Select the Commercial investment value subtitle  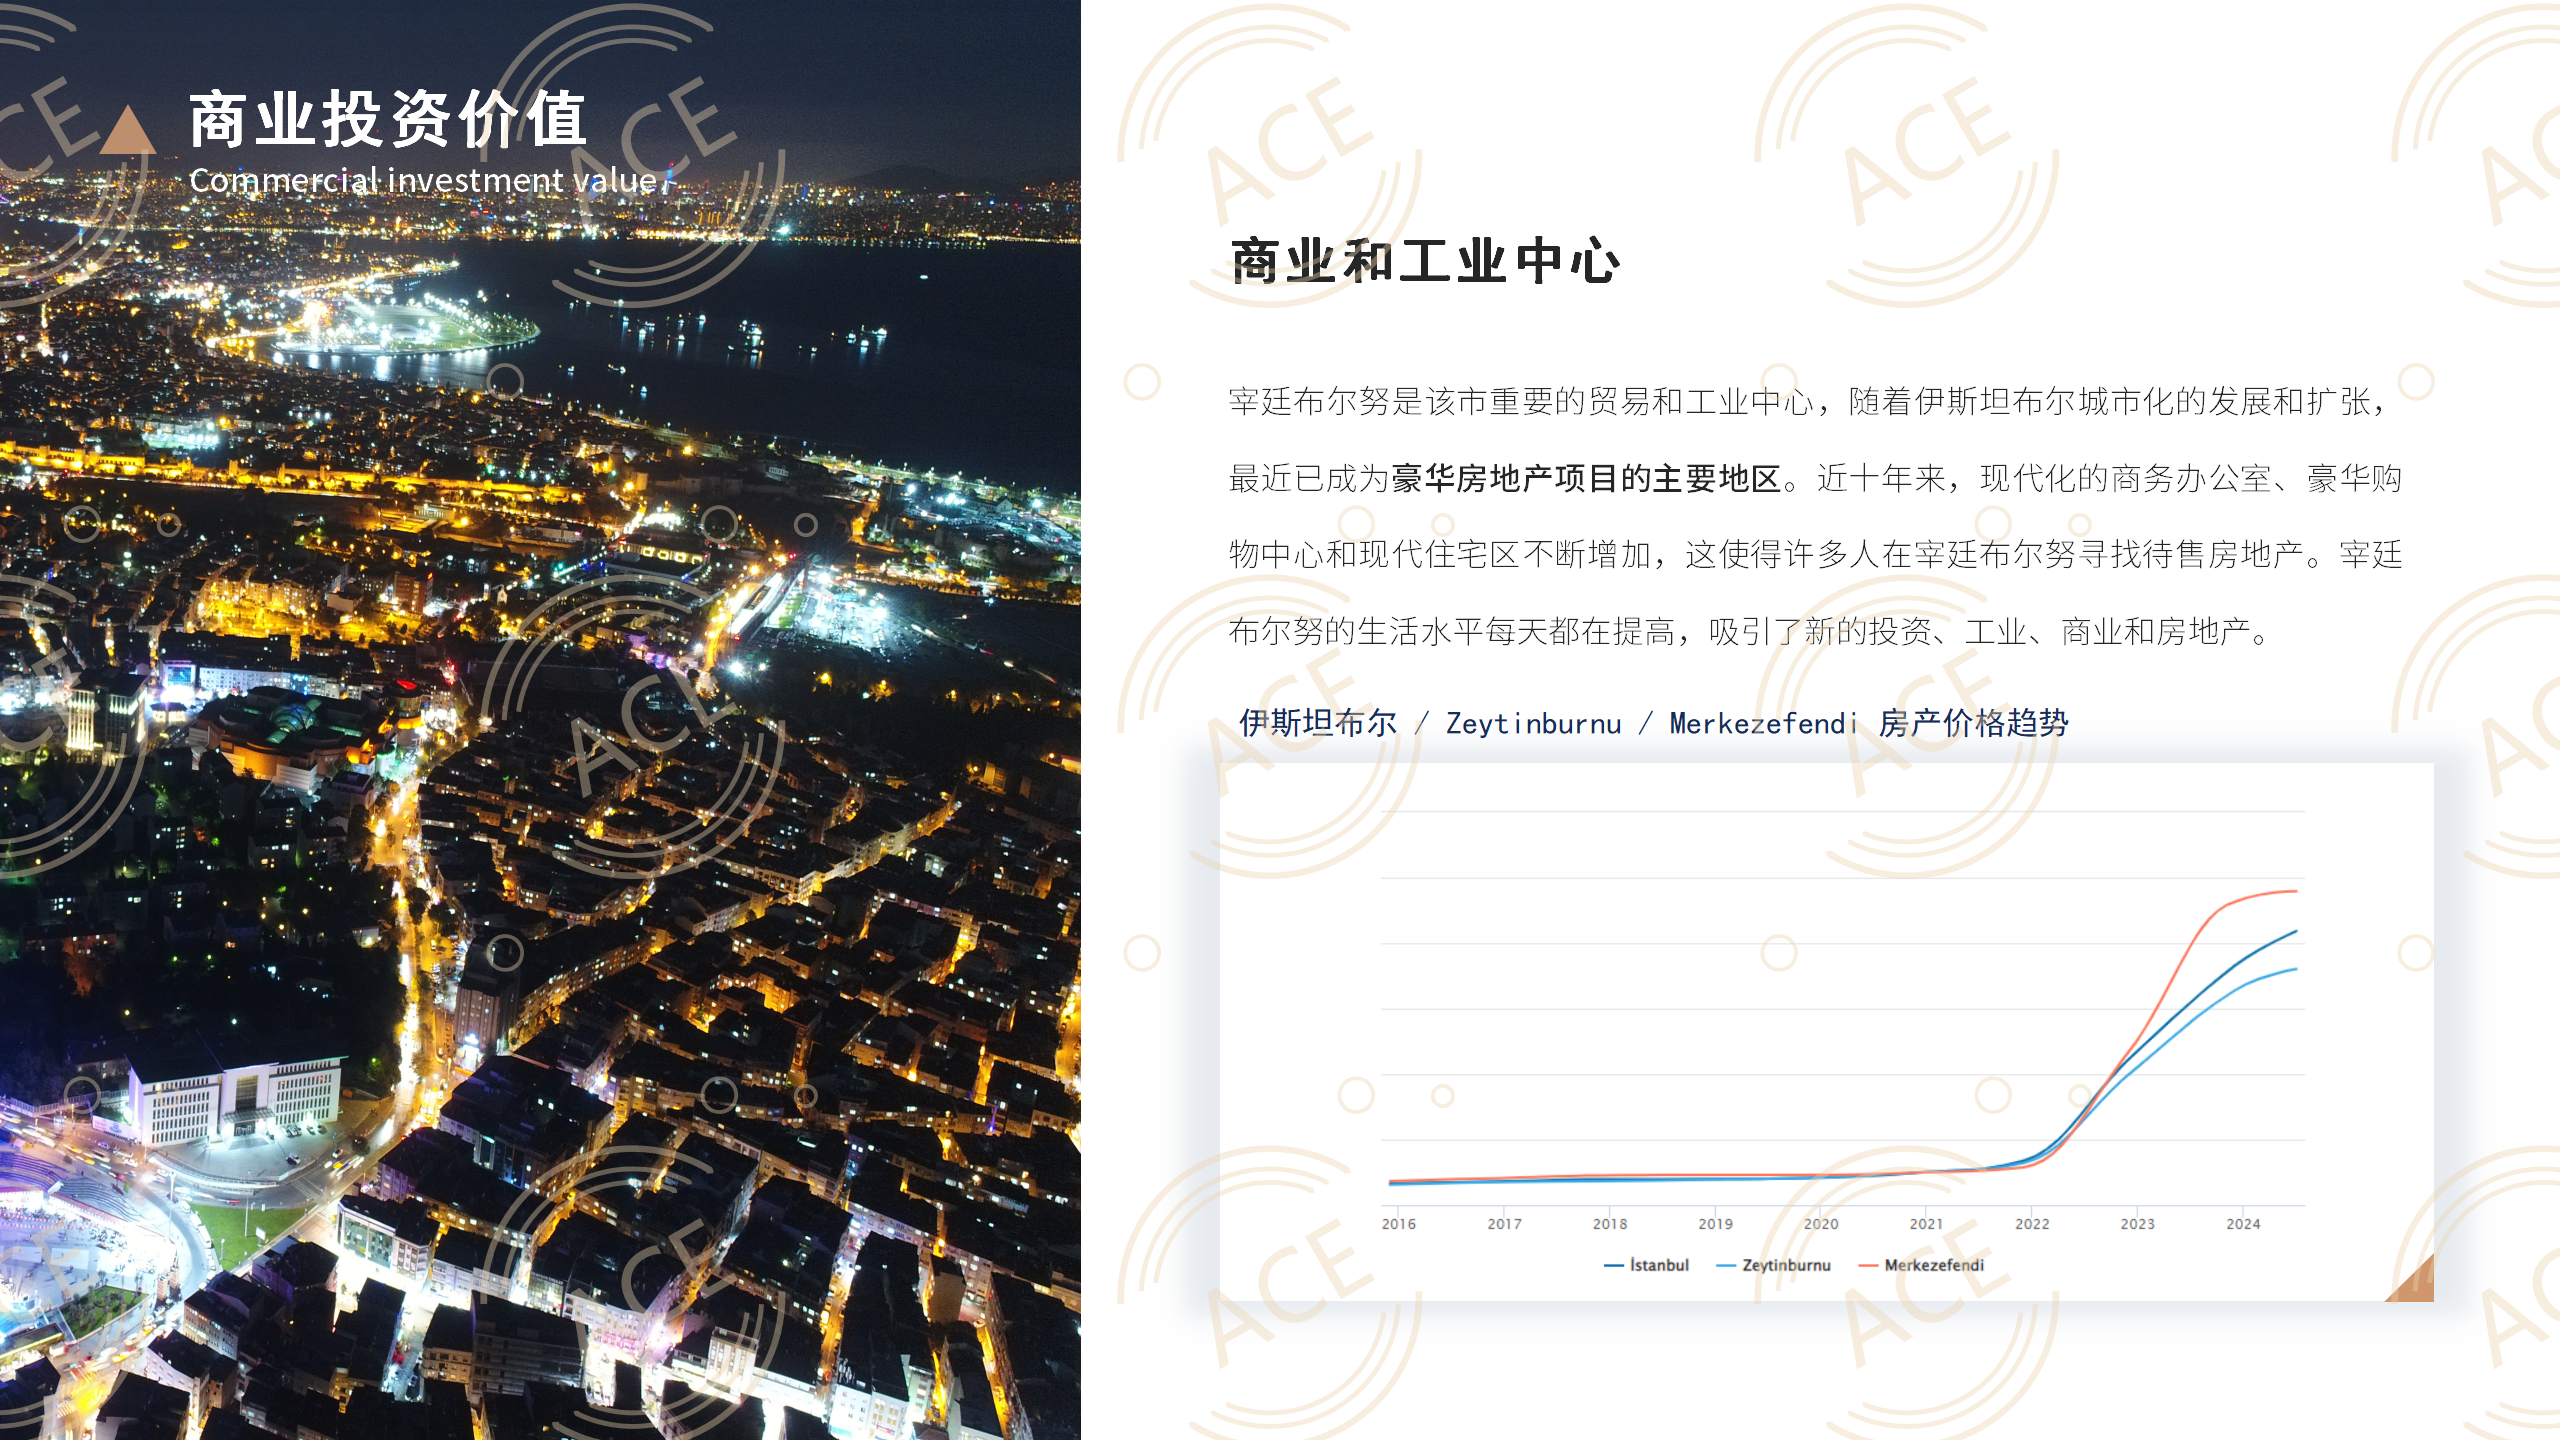422,181
